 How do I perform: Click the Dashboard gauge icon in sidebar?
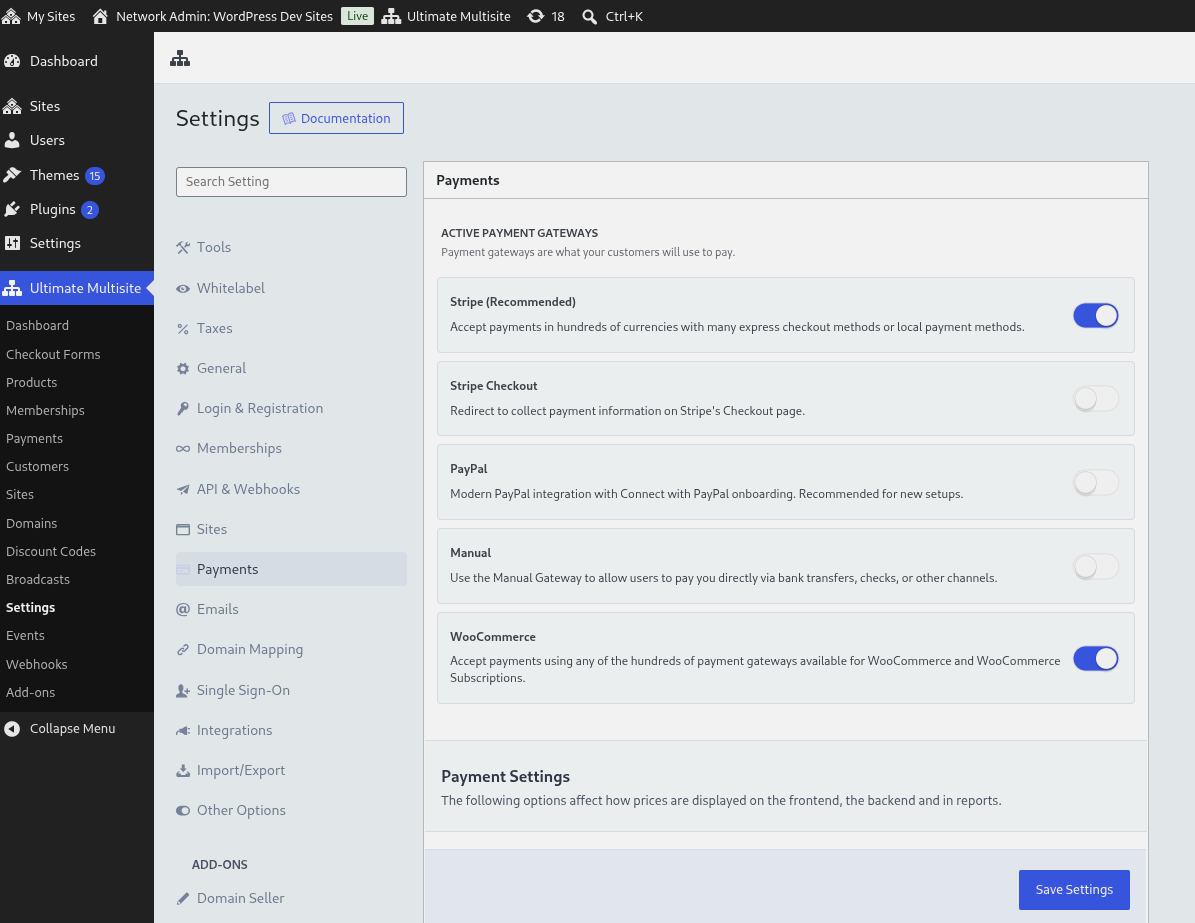point(12,61)
